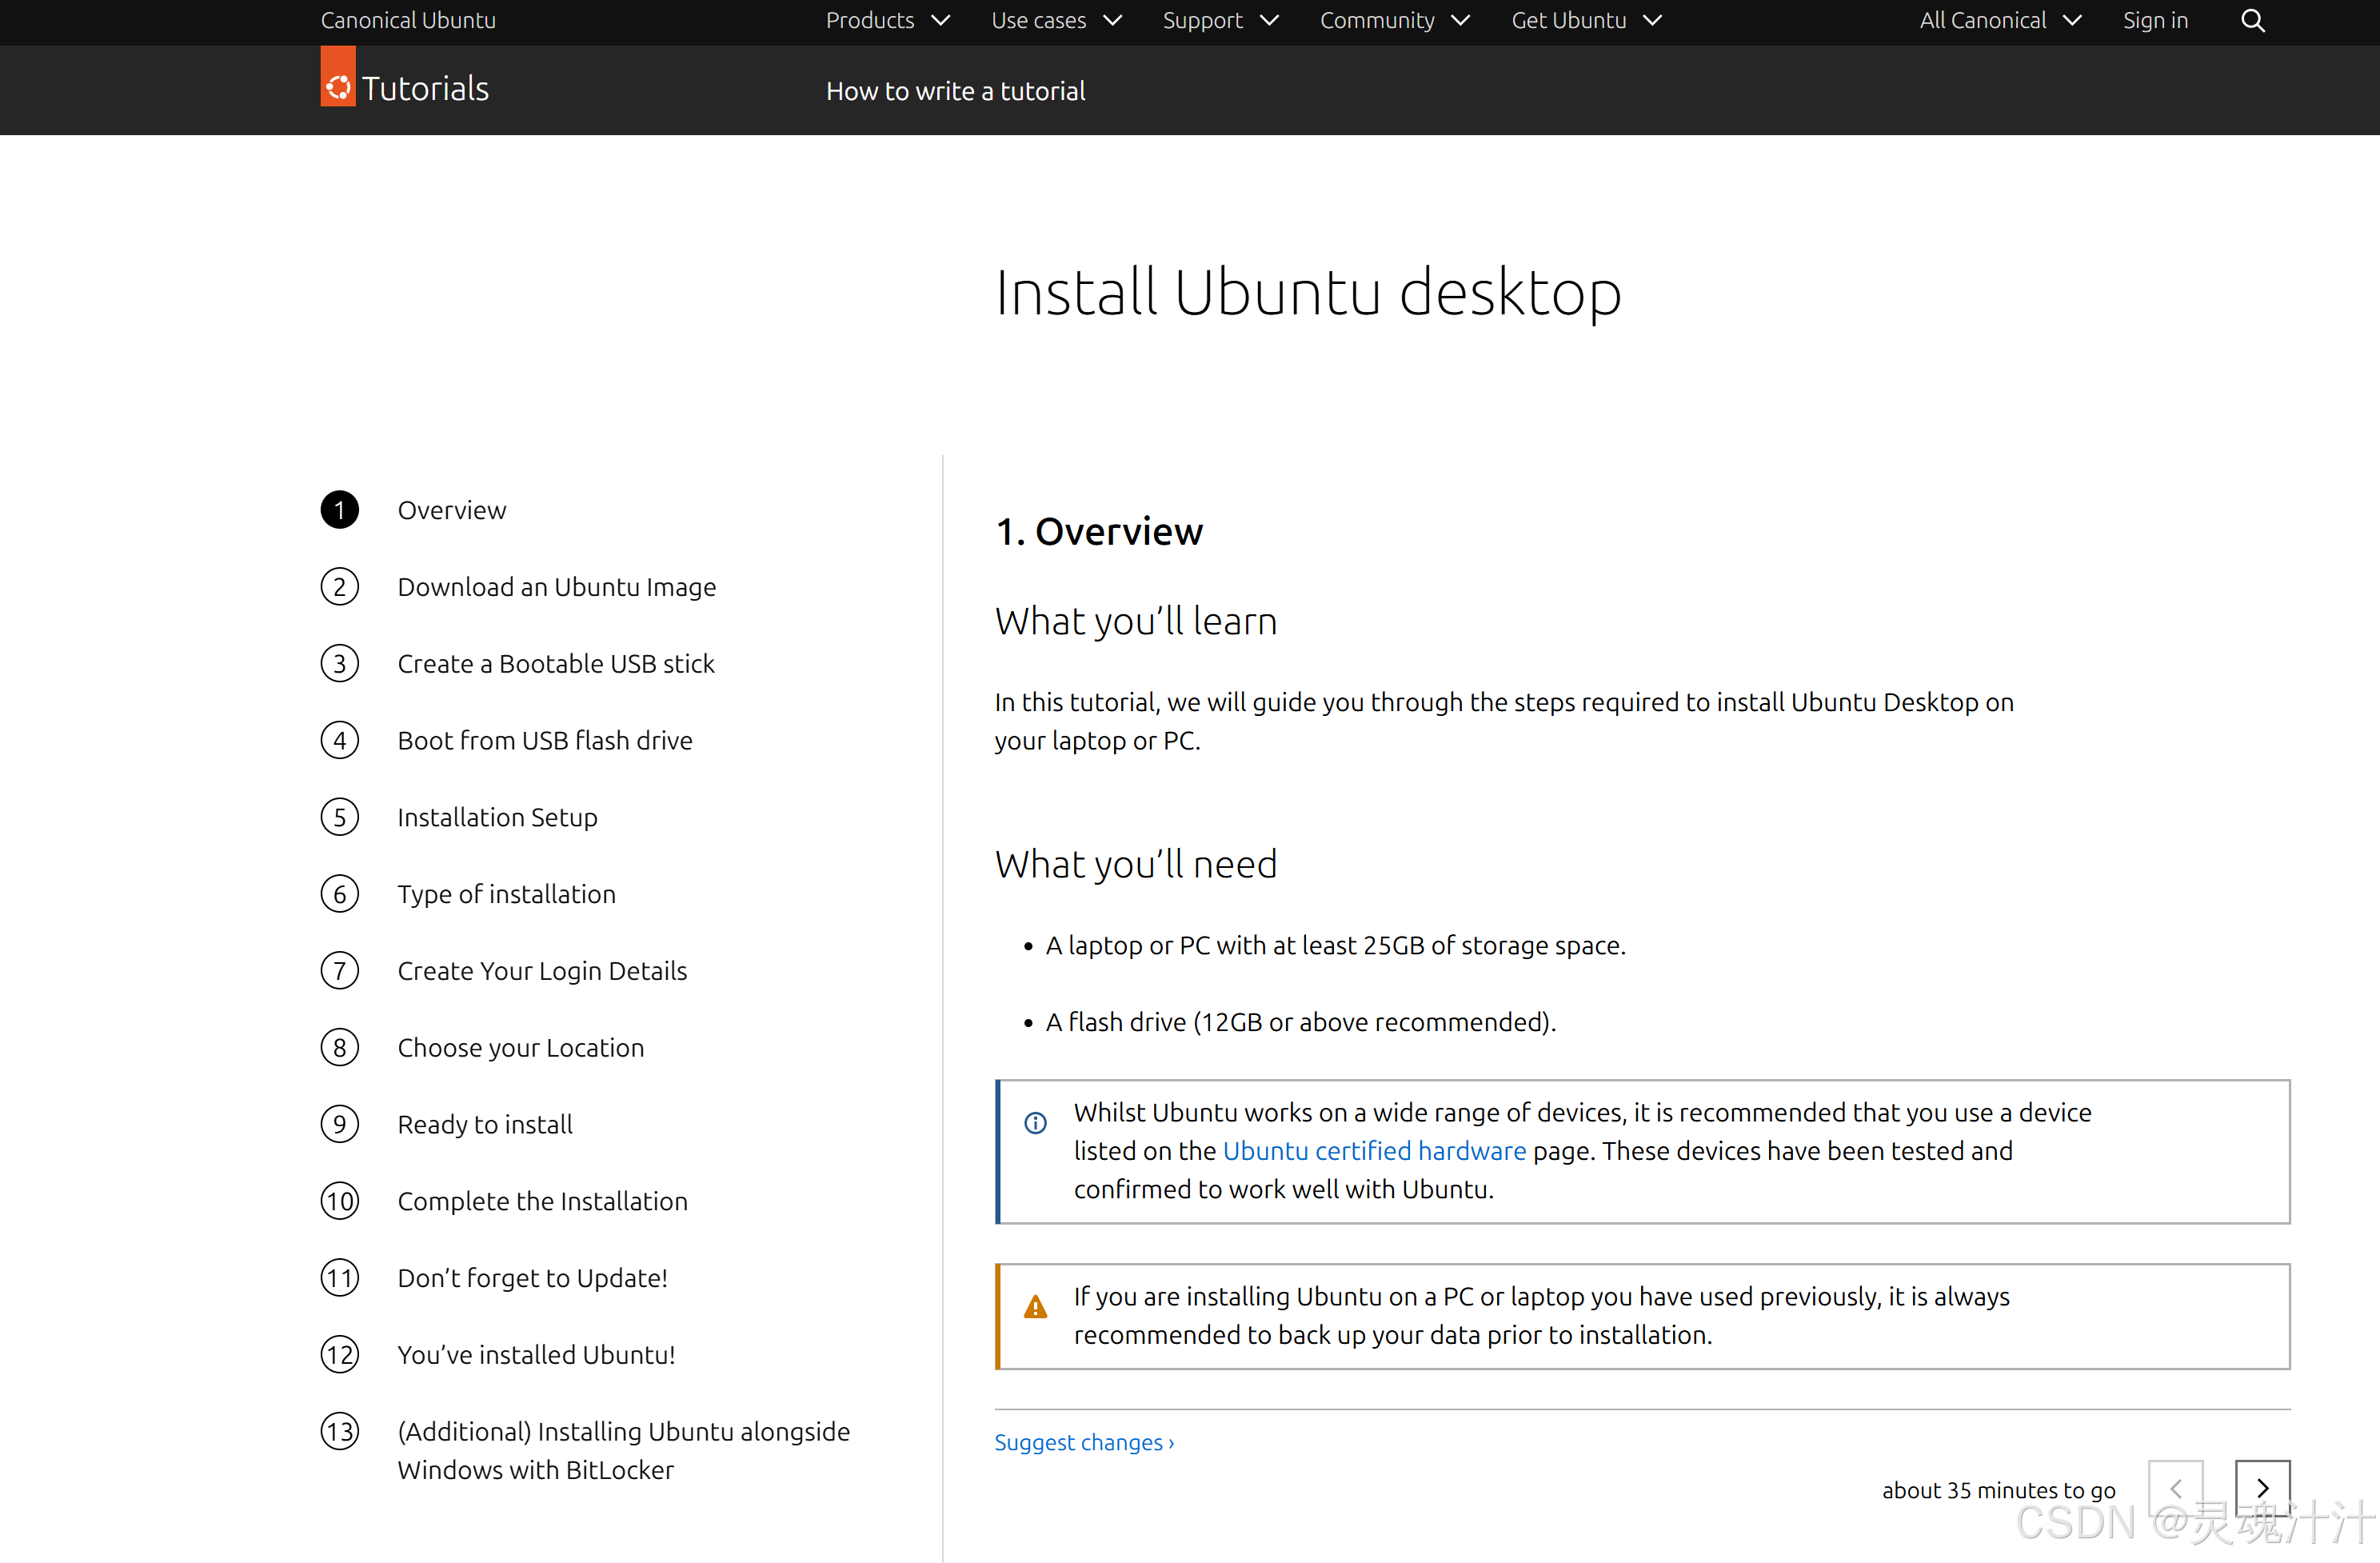Open the Ubuntu certified hardware link

click(1374, 1151)
